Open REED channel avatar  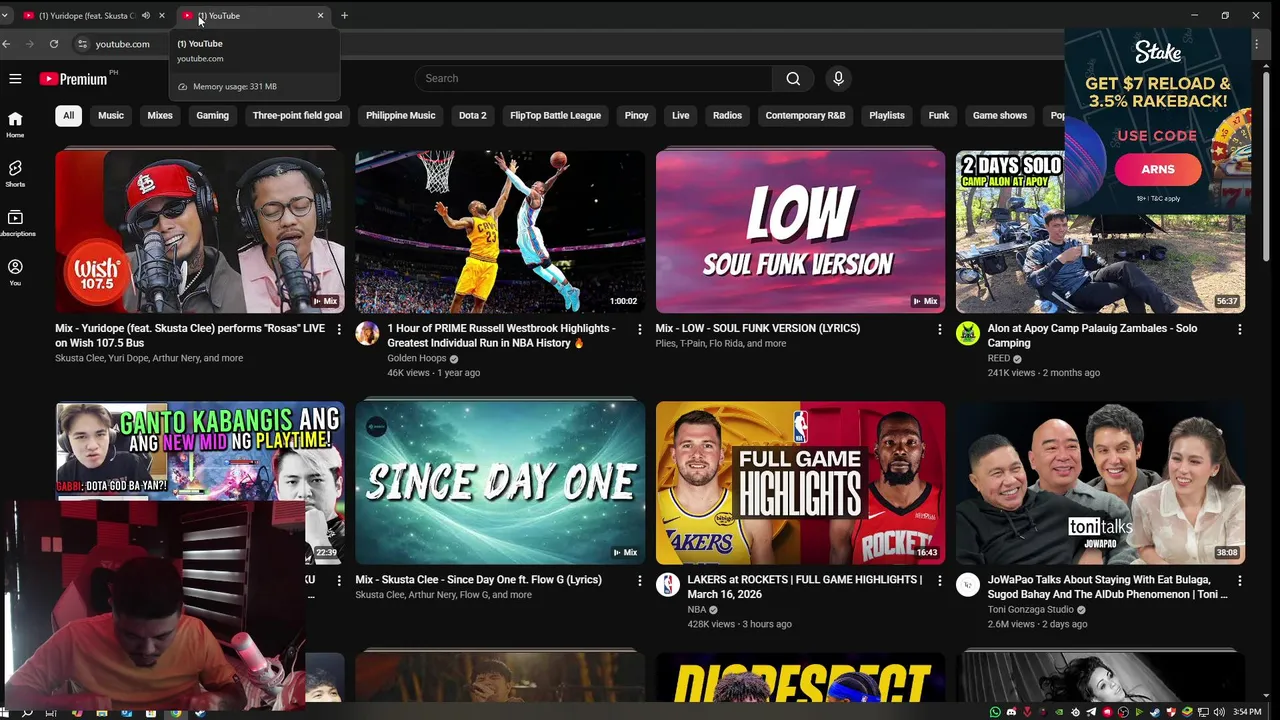(967, 333)
